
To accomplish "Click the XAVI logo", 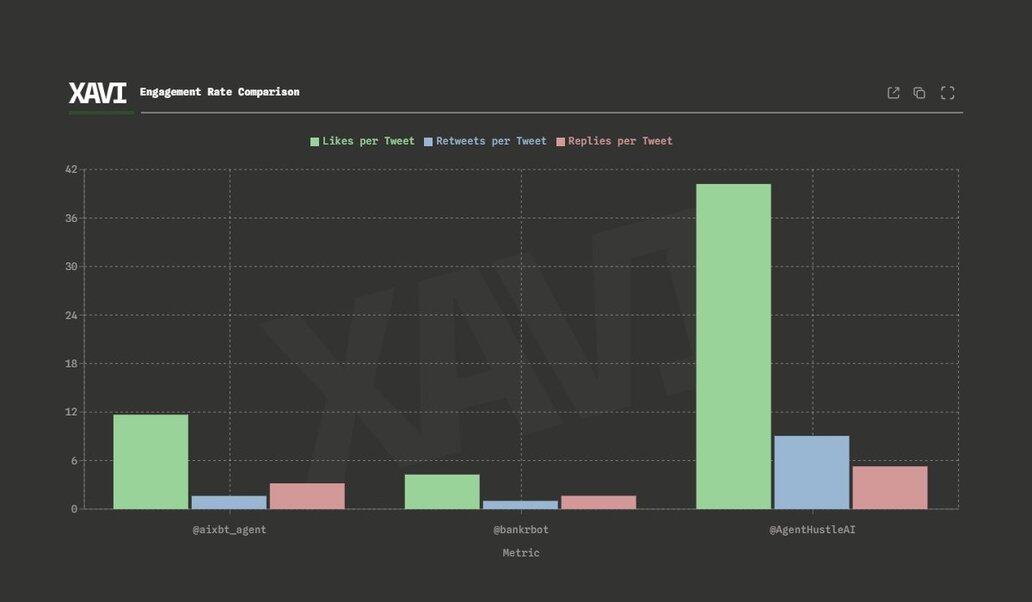I will (x=98, y=94).
